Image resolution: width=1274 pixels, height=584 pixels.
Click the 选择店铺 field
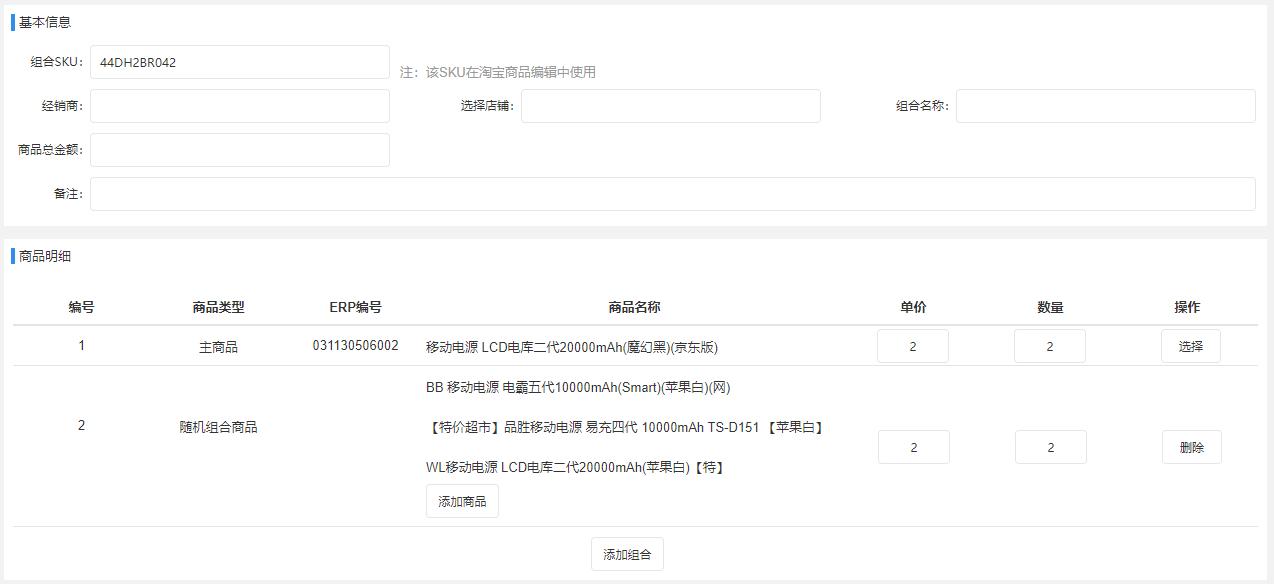pos(670,106)
